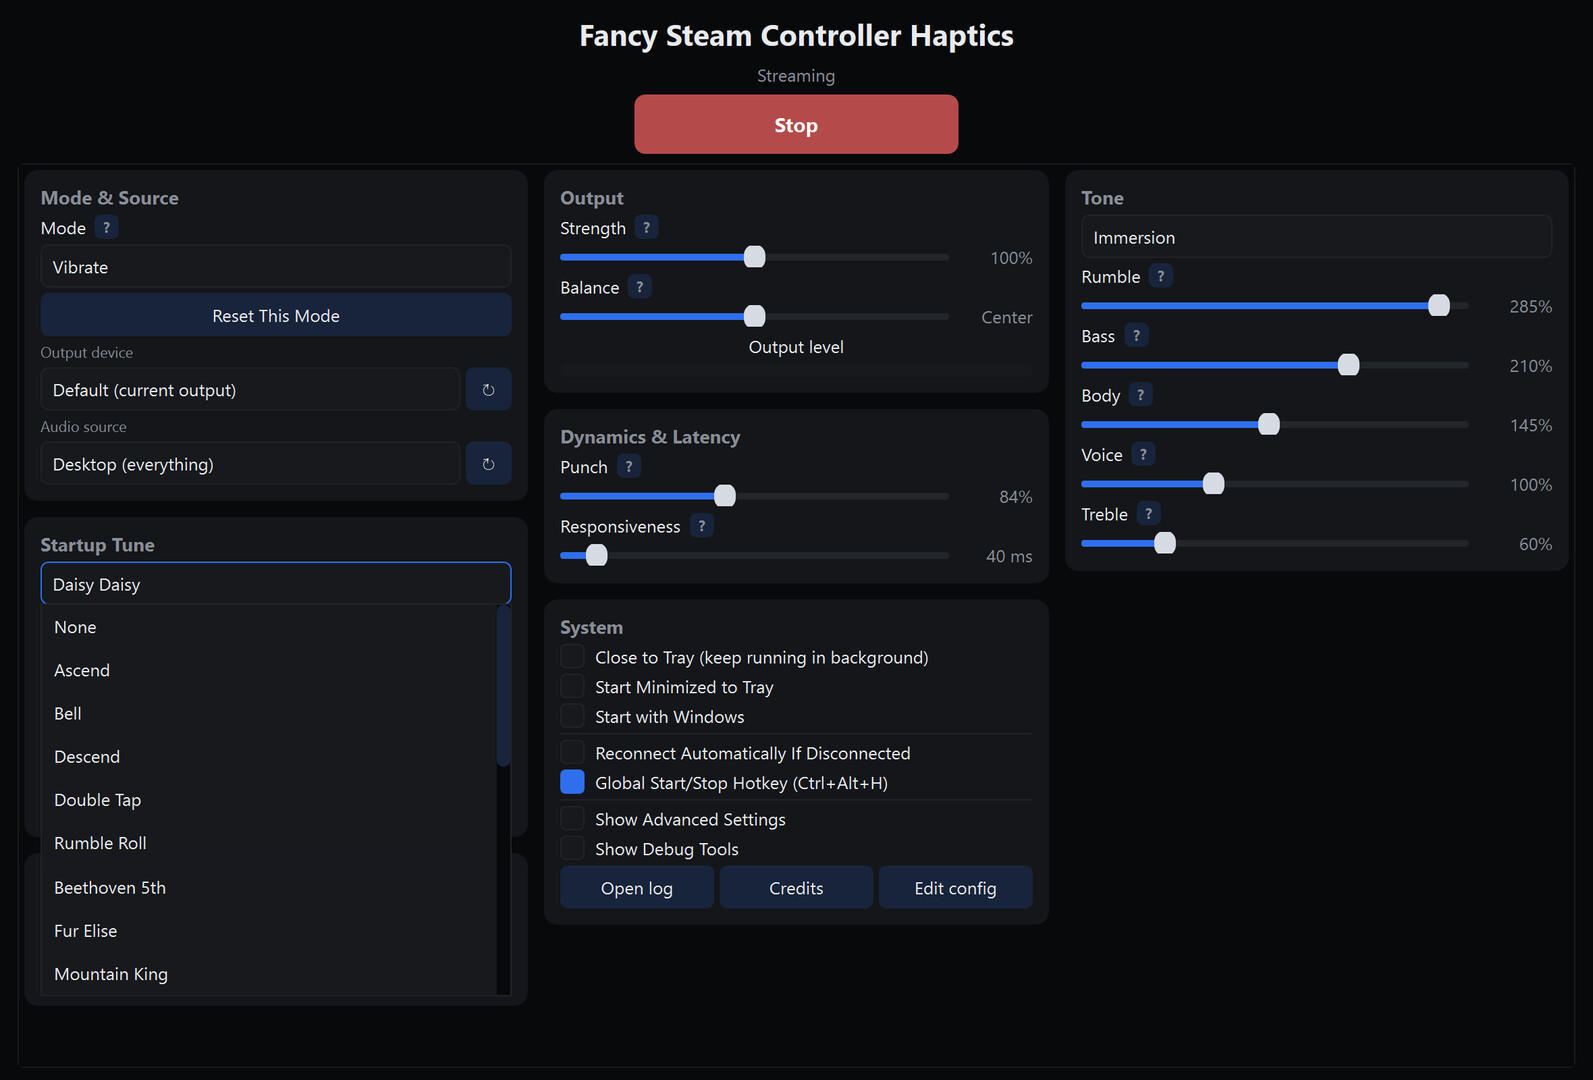Enable Reconnect Automatically If Disconnected

pyautogui.click(x=572, y=753)
